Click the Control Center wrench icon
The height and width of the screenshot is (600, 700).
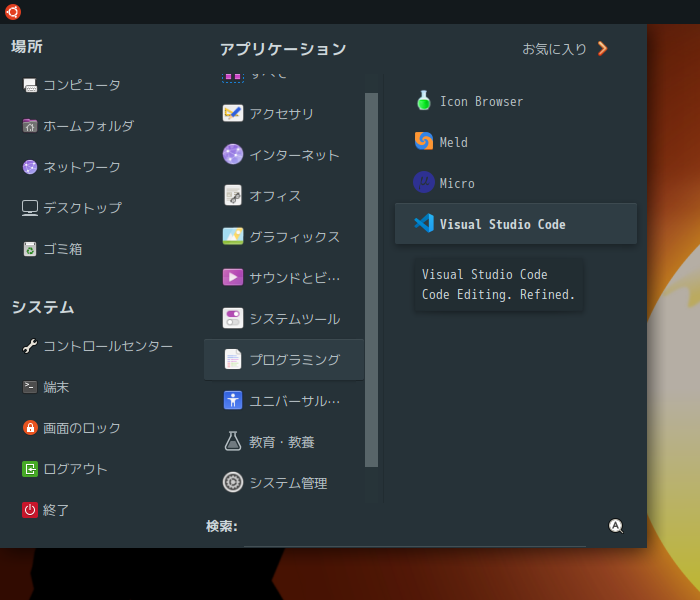[x=30, y=346]
